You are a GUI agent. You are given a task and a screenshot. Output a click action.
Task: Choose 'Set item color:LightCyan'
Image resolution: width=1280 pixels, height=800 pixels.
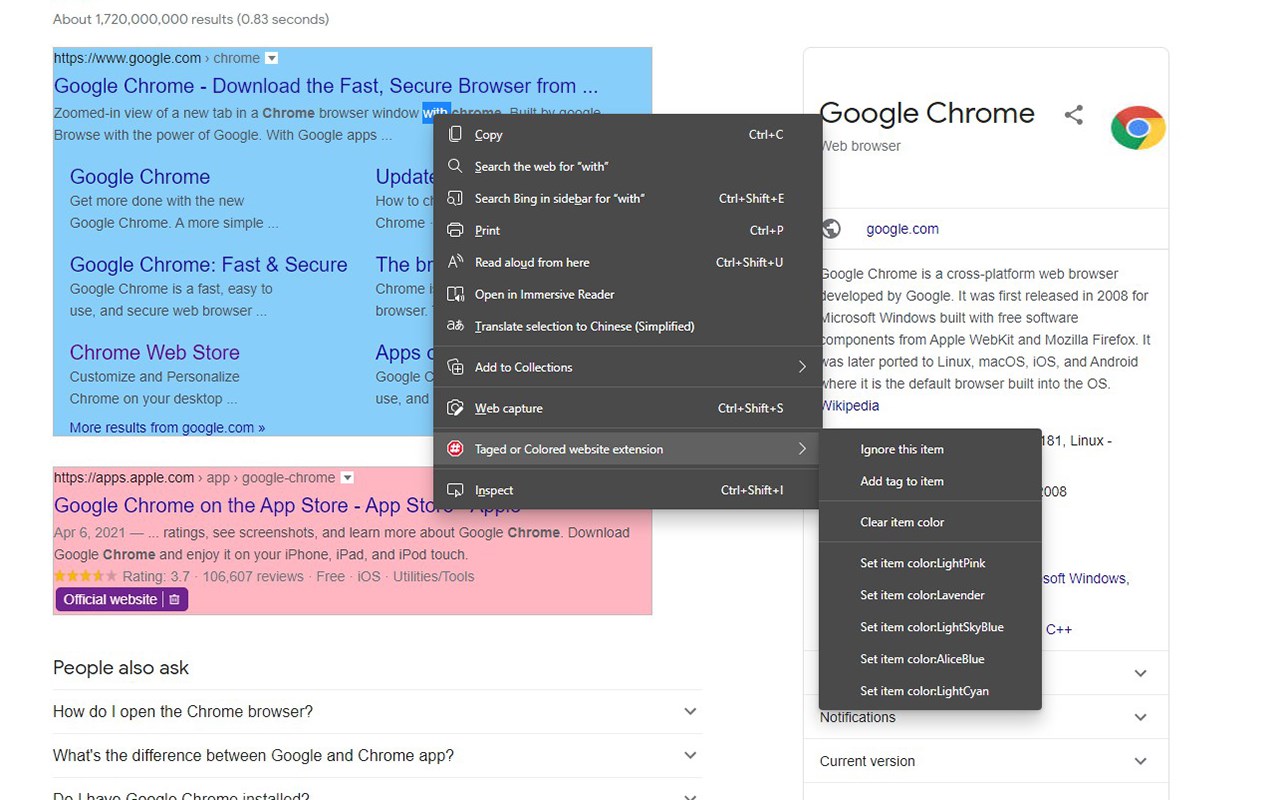click(x=930, y=691)
